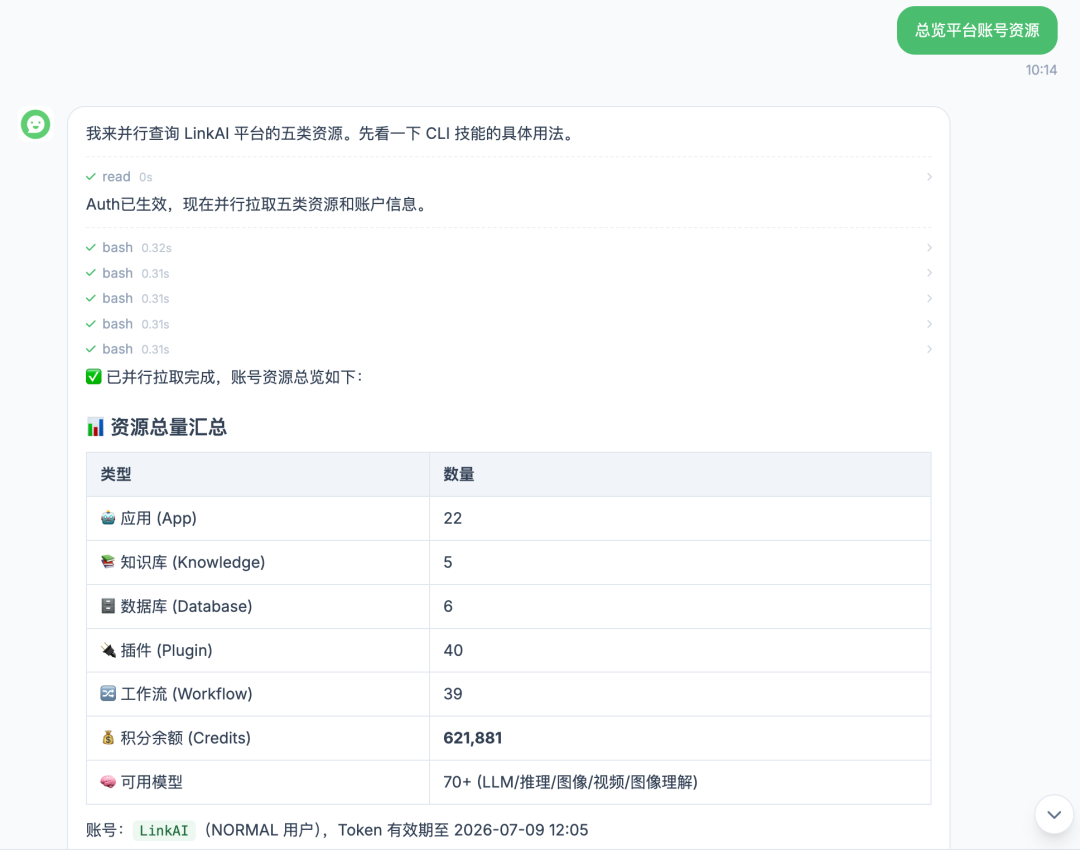Viewport: 1080px width, 850px height.
Task: Click the 70+ (LLM/推理/图像/视频/图像理解) cell
Action: [x=680, y=782]
